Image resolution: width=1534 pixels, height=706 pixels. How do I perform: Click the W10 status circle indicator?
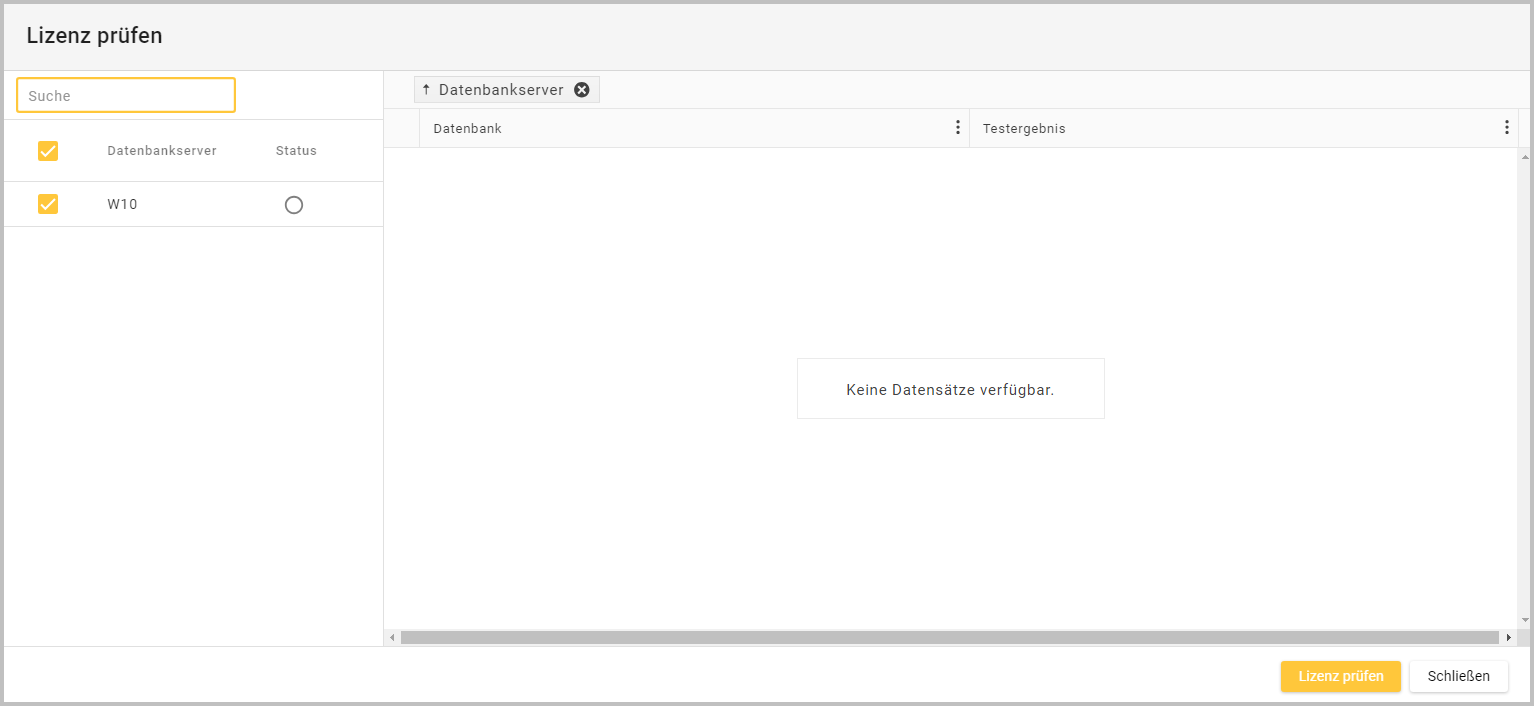(x=293, y=205)
